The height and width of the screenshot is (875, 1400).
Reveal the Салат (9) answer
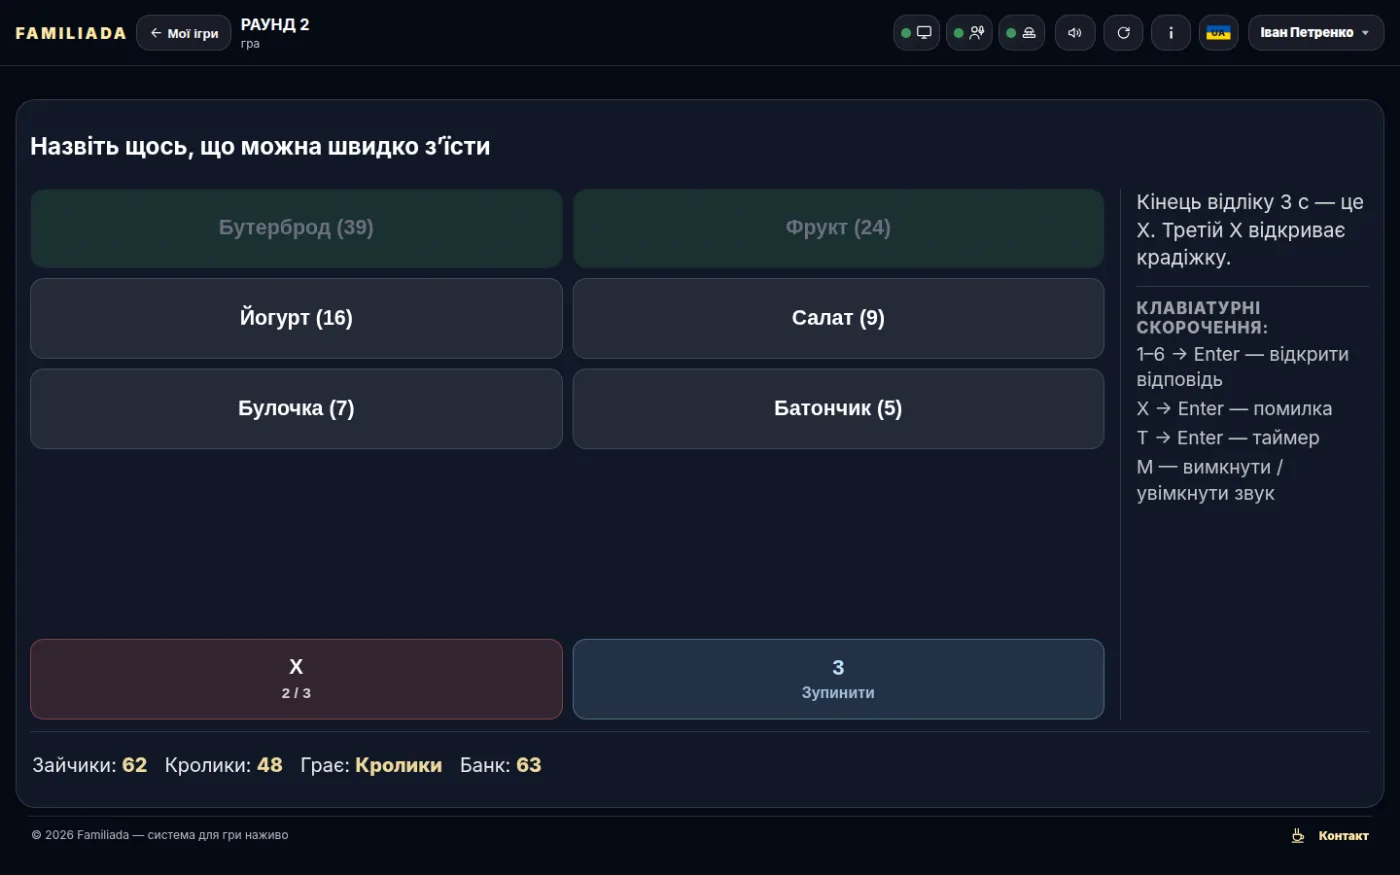[x=838, y=318]
